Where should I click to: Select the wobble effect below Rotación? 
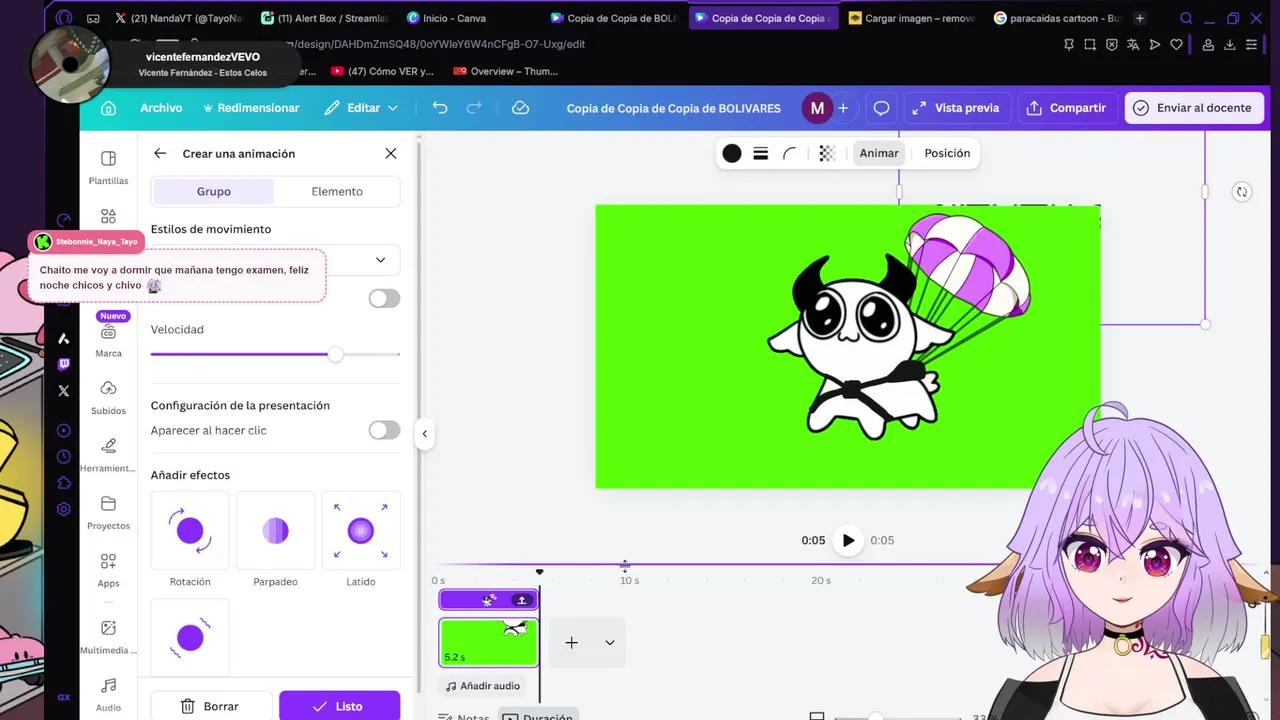point(190,637)
